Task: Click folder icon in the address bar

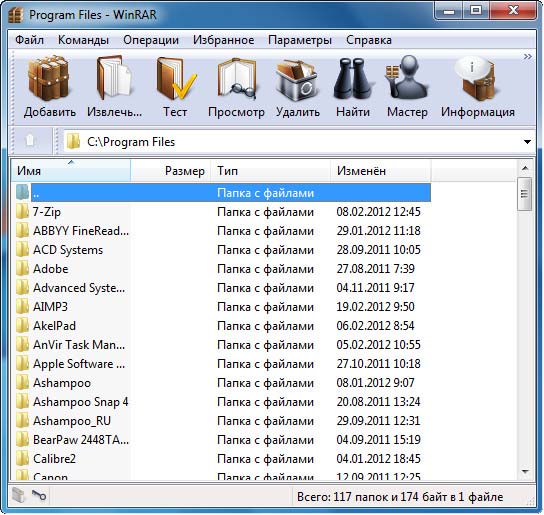Action: pos(73,142)
